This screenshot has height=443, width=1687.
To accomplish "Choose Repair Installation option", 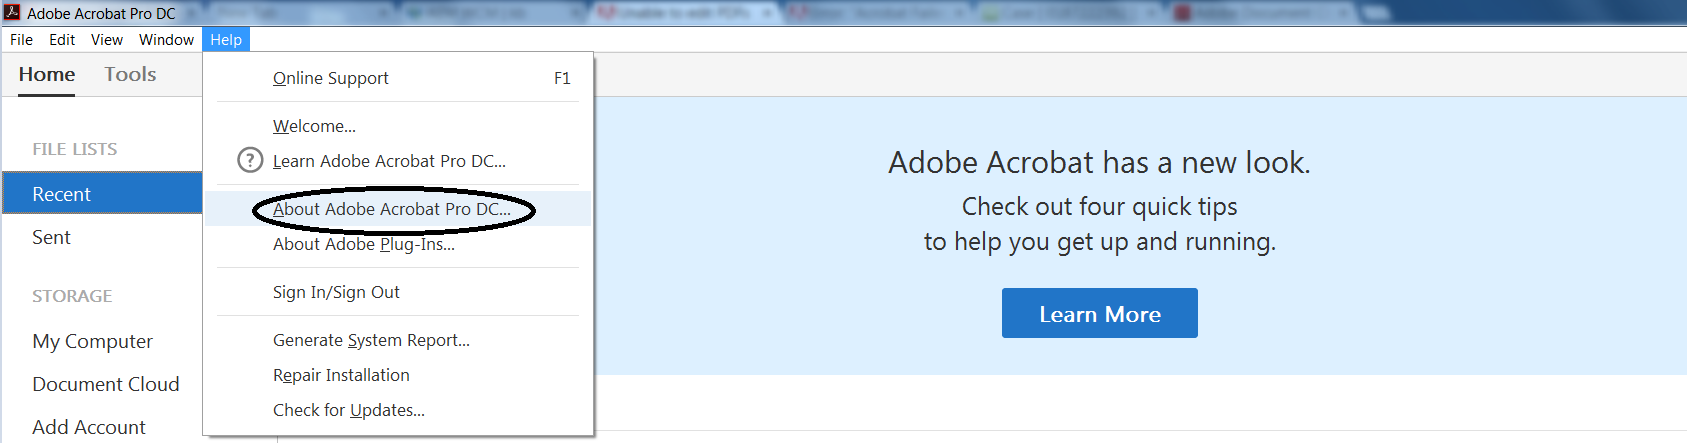I will [x=341, y=375].
